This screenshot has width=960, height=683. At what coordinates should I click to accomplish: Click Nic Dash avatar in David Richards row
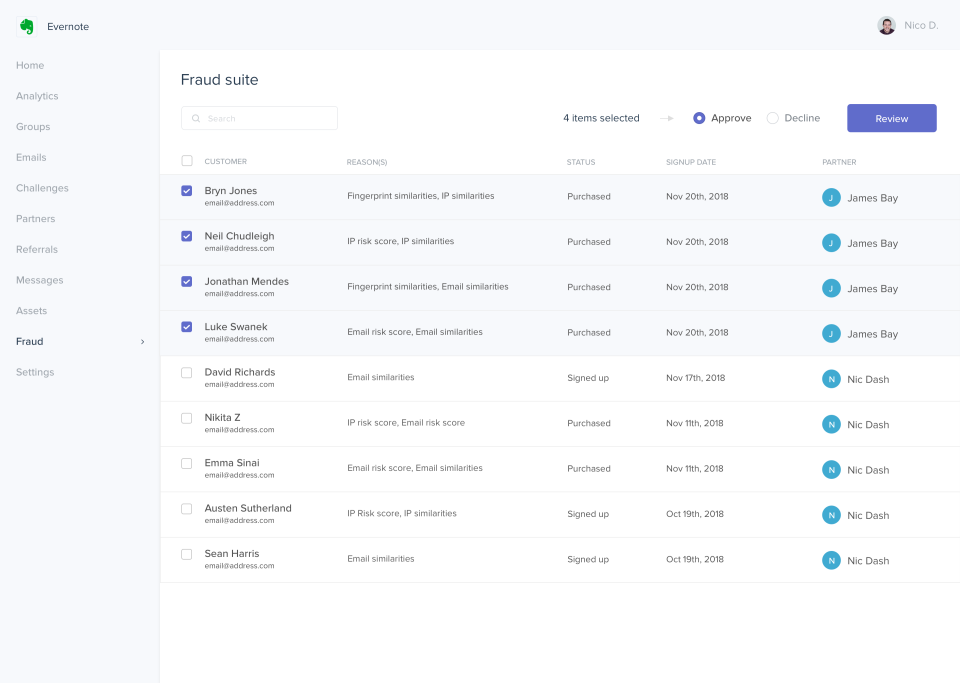[x=831, y=379]
